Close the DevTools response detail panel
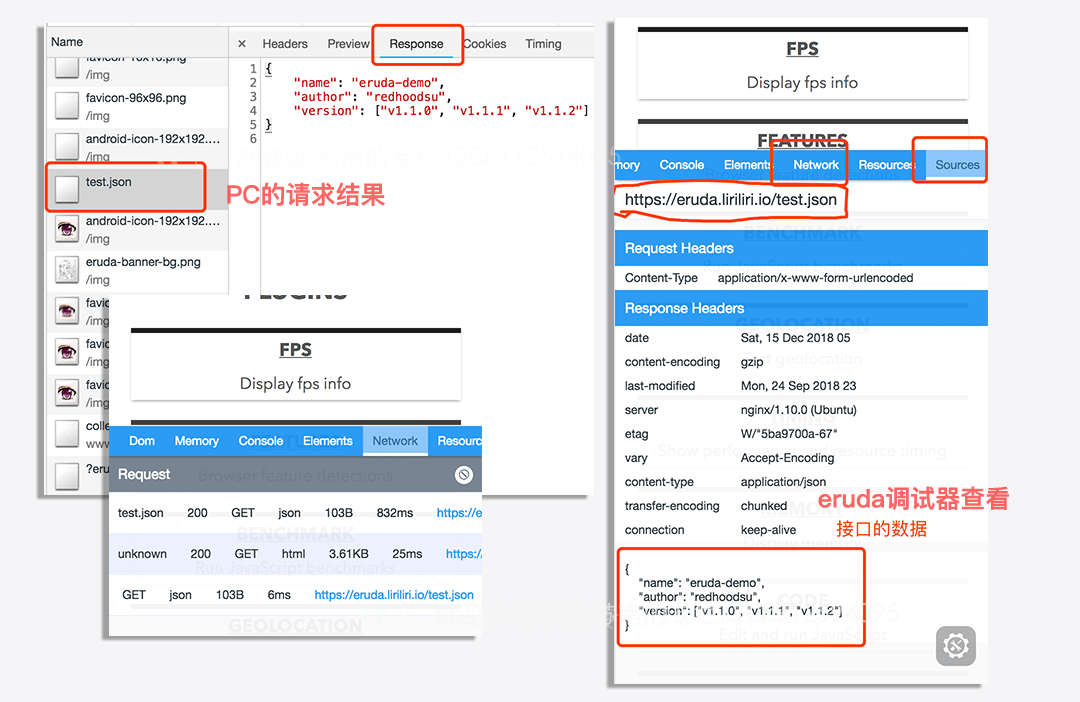 242,44
